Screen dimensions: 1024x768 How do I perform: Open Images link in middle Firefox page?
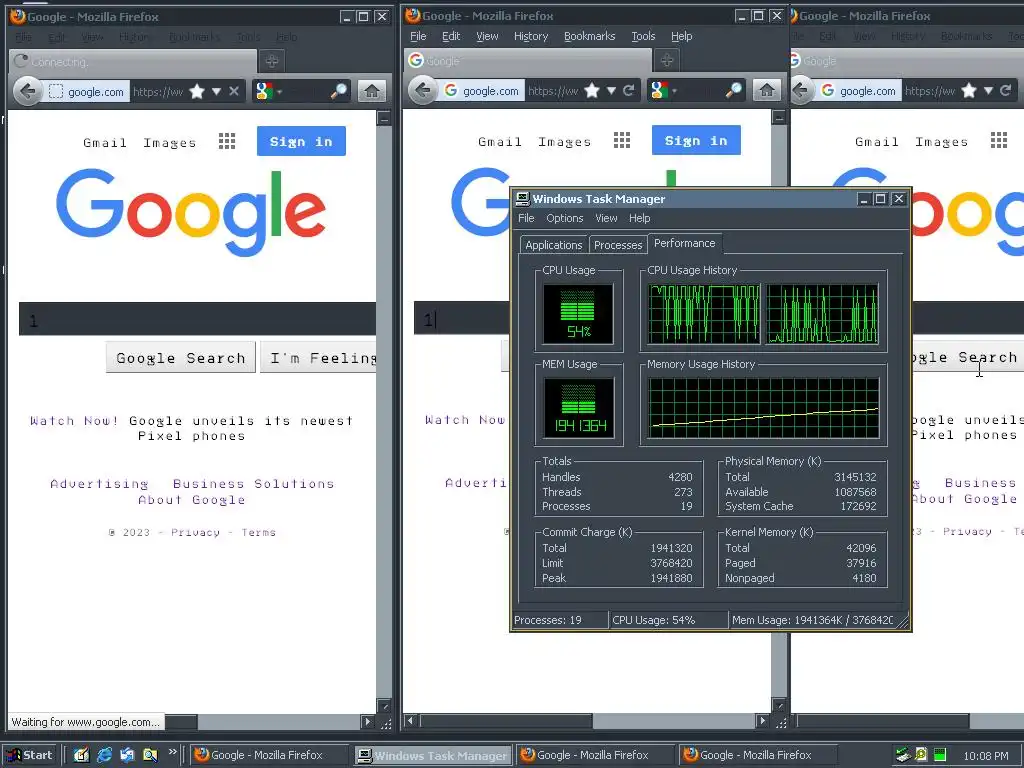click(564, 142)
